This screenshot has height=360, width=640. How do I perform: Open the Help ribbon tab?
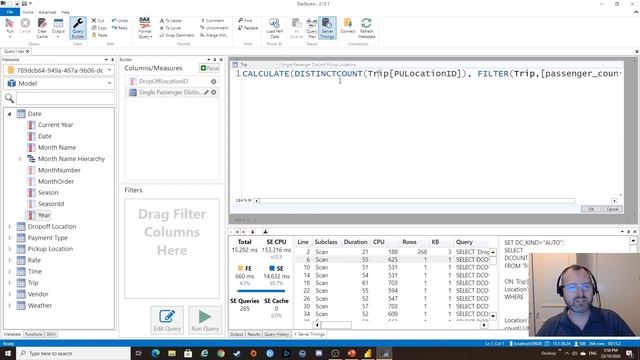click(x=65, y=12)
